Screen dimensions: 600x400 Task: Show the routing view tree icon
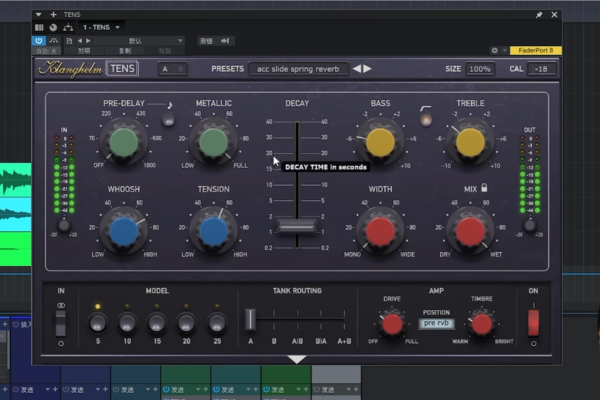[68, 27]
